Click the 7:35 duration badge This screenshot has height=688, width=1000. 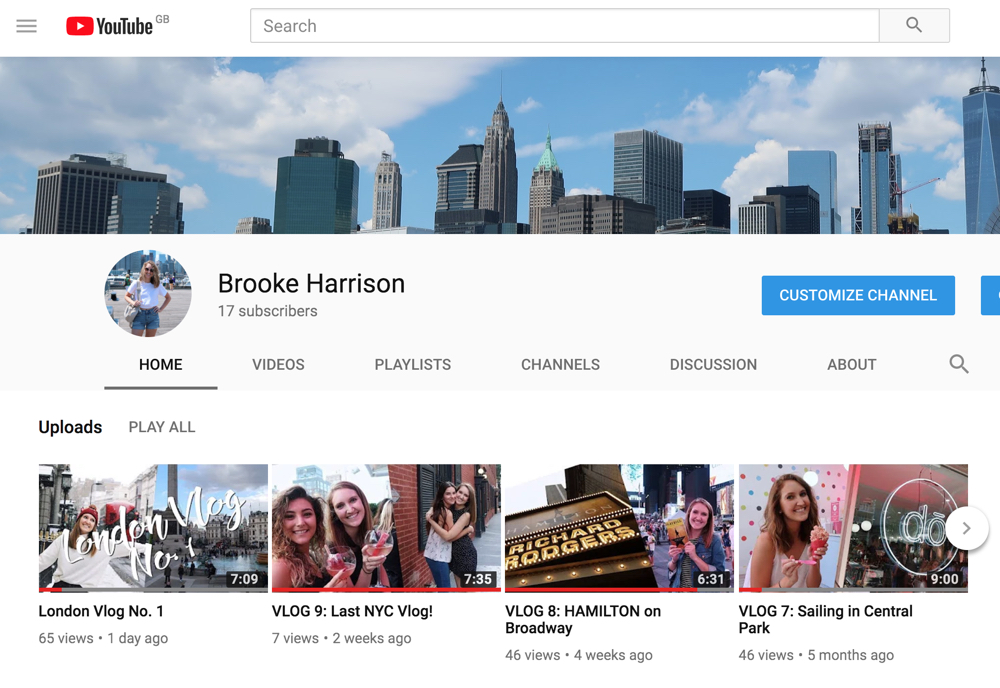point(478,579)
